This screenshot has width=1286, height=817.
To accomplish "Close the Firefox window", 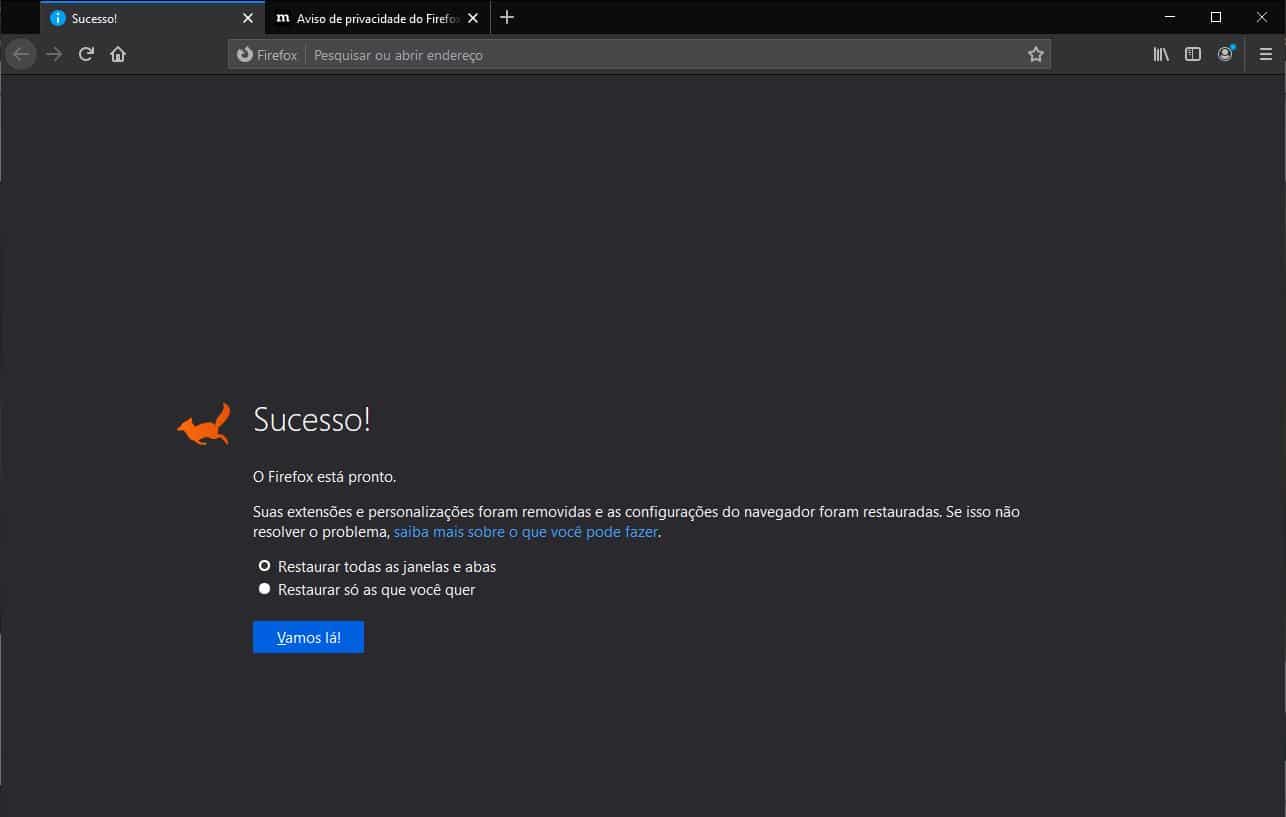I will pos(1262,17).
